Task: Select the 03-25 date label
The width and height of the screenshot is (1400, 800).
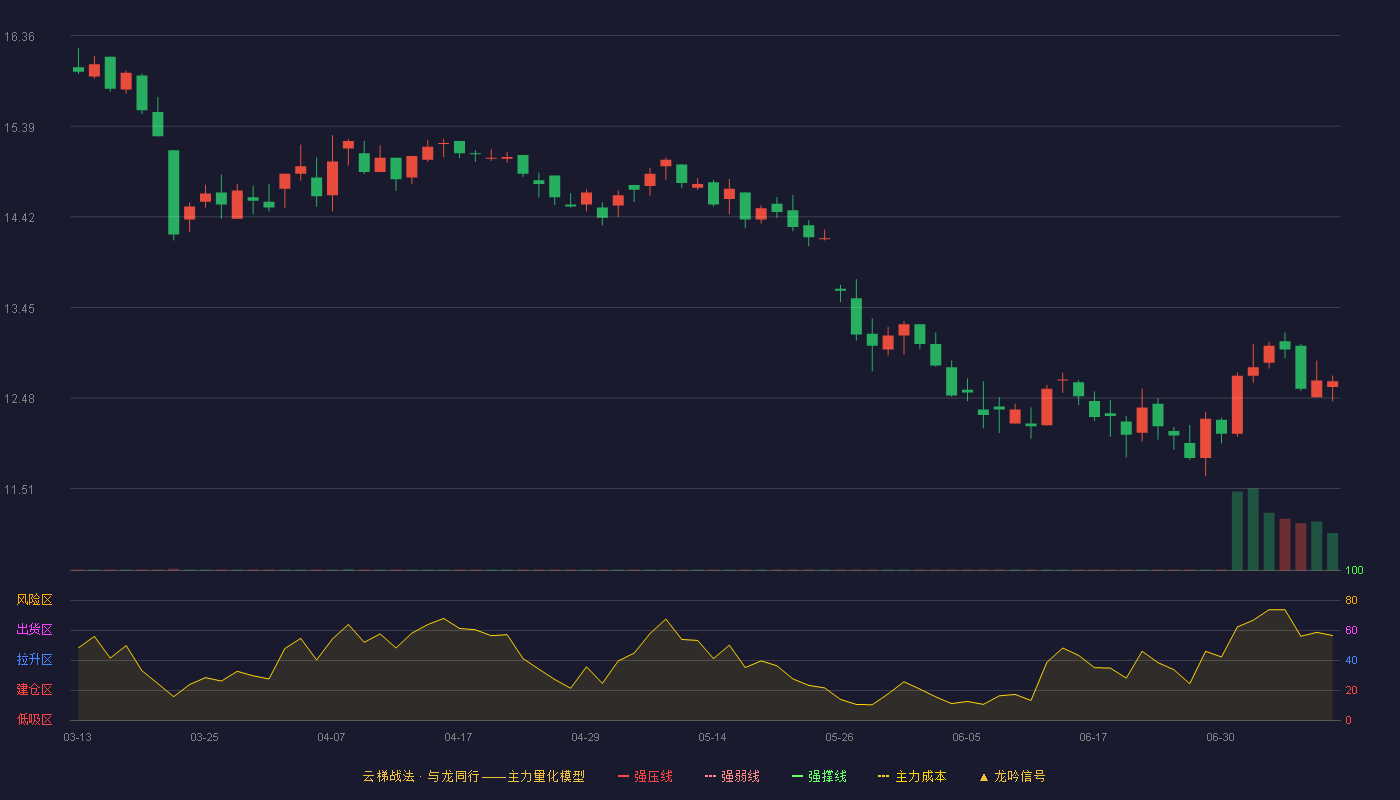Action: click(x=204, y=737)
